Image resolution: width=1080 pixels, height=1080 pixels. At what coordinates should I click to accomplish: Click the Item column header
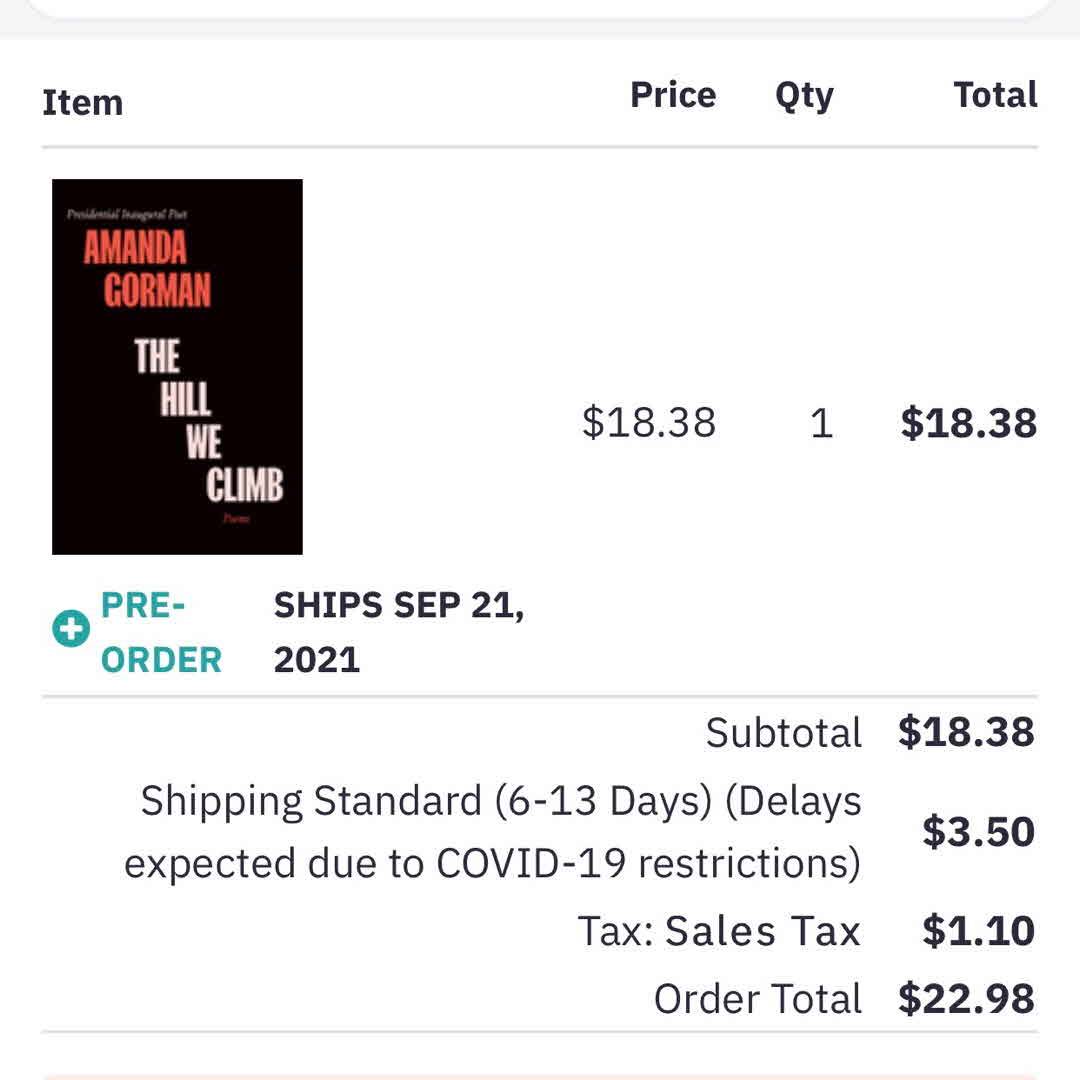[x=82, y=102]
